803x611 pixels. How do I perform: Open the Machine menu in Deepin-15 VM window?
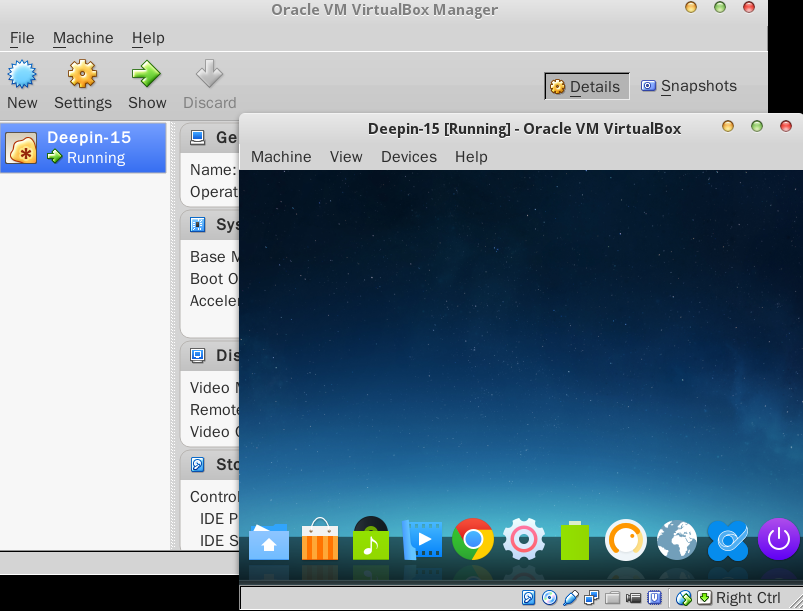click(281, 157)
